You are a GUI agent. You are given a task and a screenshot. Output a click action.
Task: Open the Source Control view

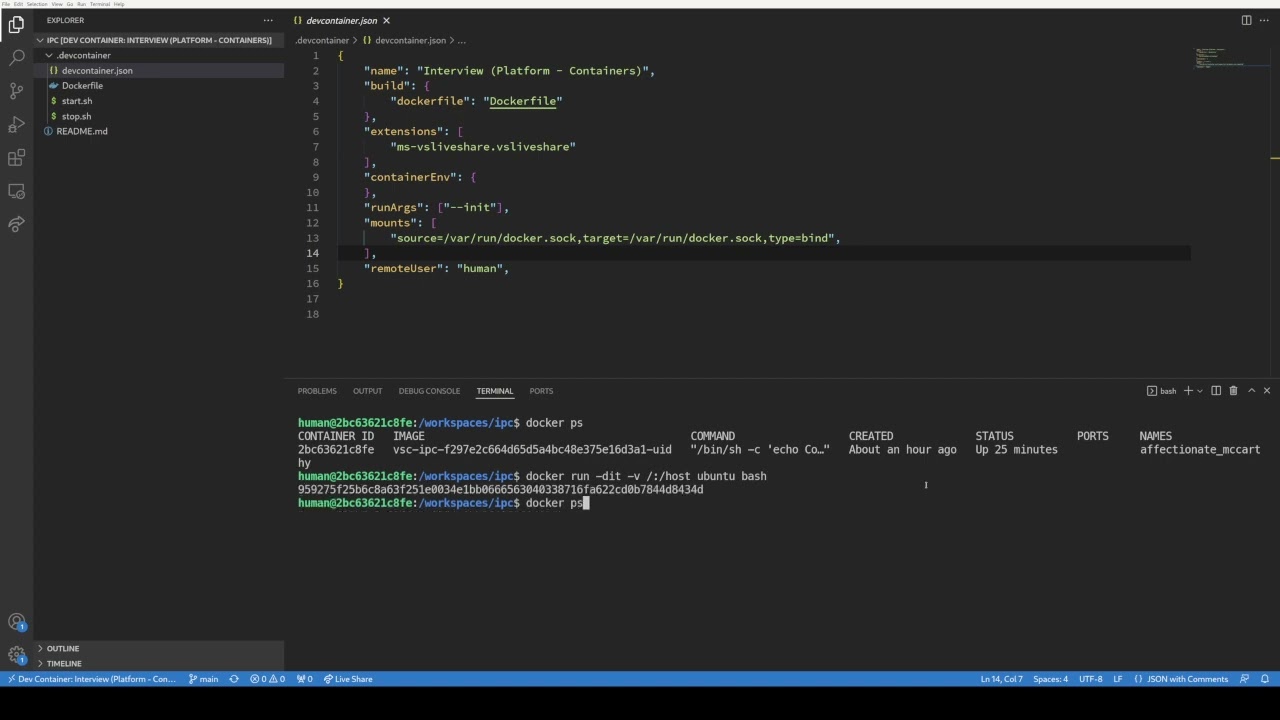16,91
